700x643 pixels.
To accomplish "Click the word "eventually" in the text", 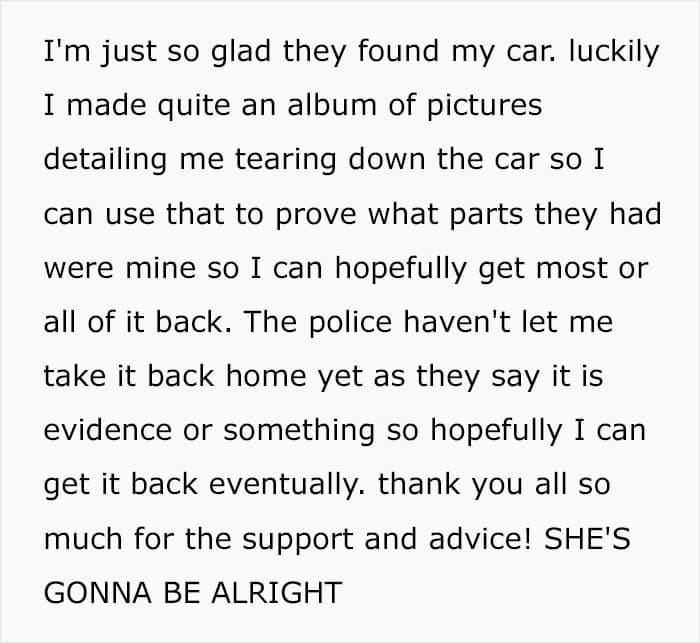I will pos(287,485).
